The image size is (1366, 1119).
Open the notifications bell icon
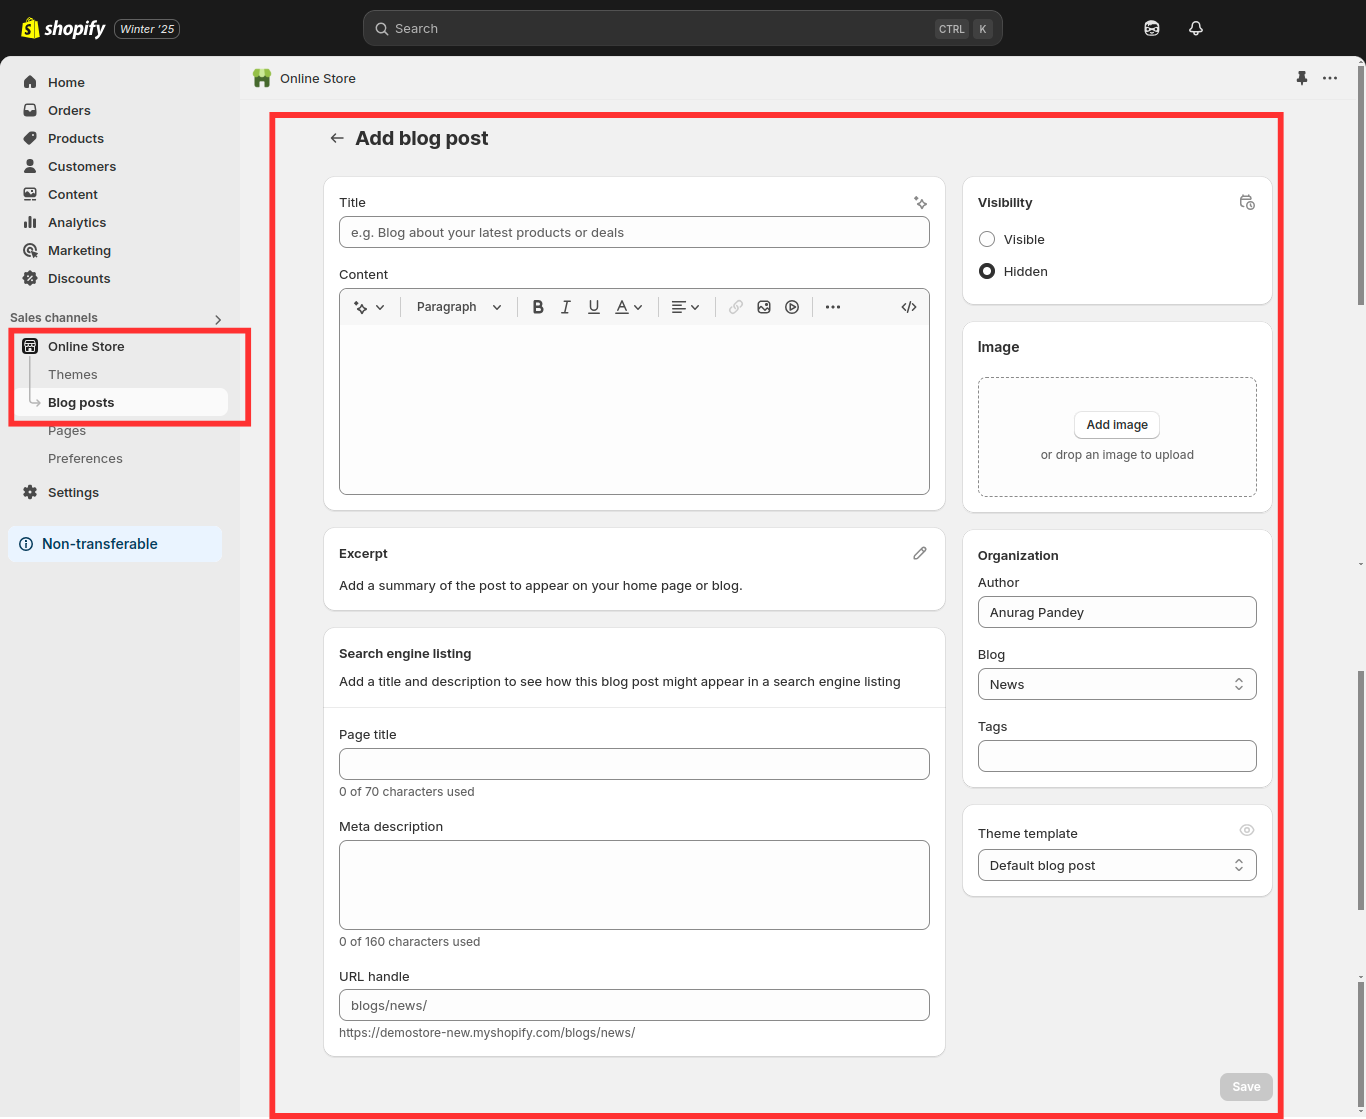click(x=1195, y=28)
